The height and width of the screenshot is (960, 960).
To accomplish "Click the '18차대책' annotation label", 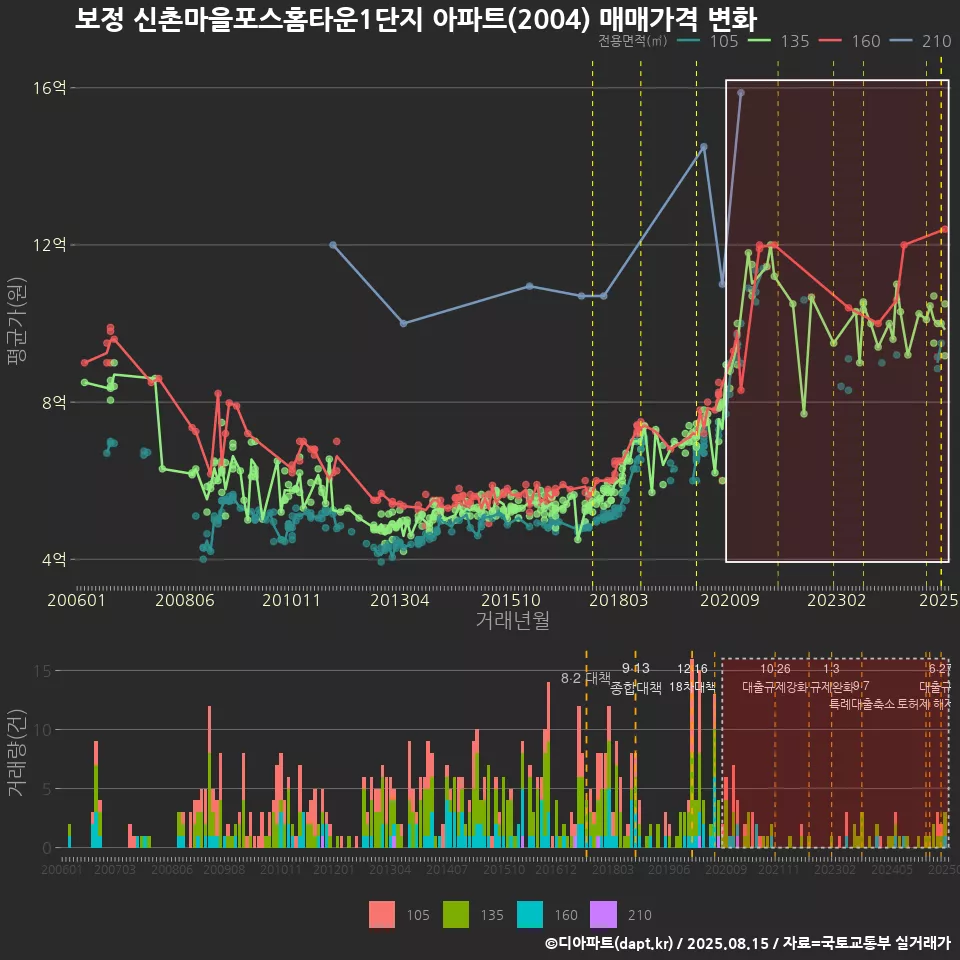I will coord(692,687).
